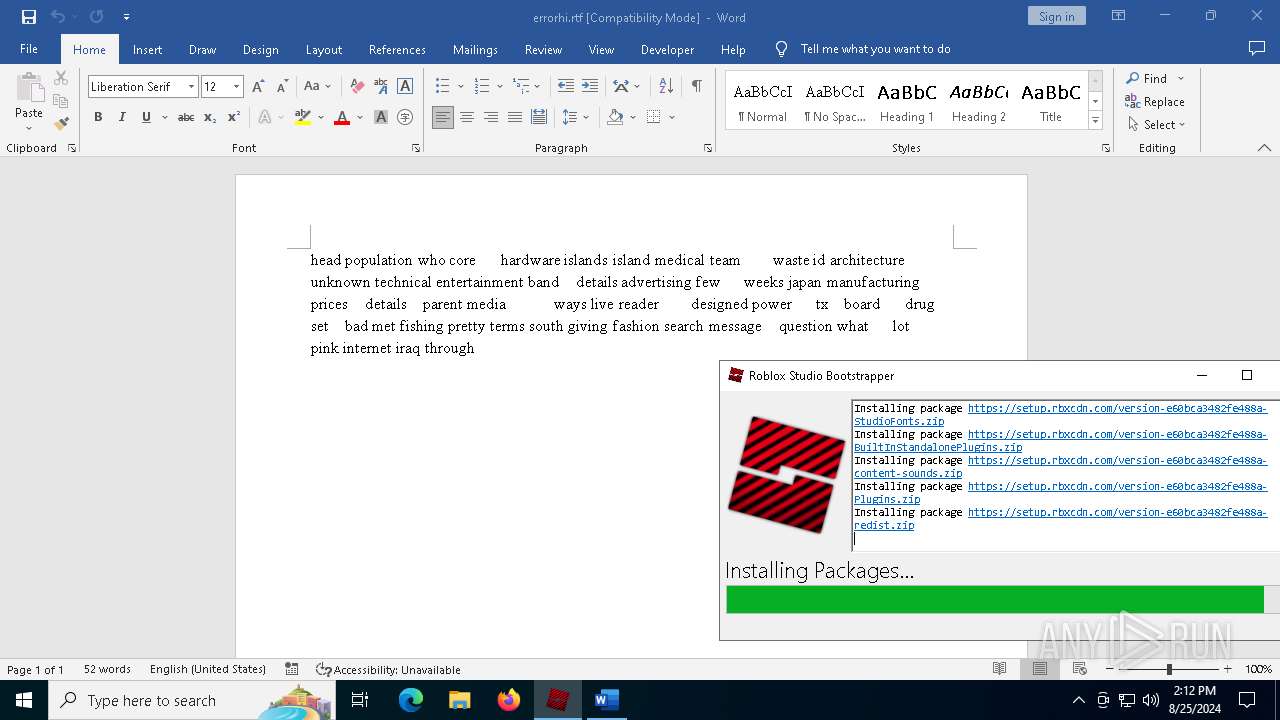Toggle Italic formatting
Screen dimensions: 1280x720
click(122, 117)
